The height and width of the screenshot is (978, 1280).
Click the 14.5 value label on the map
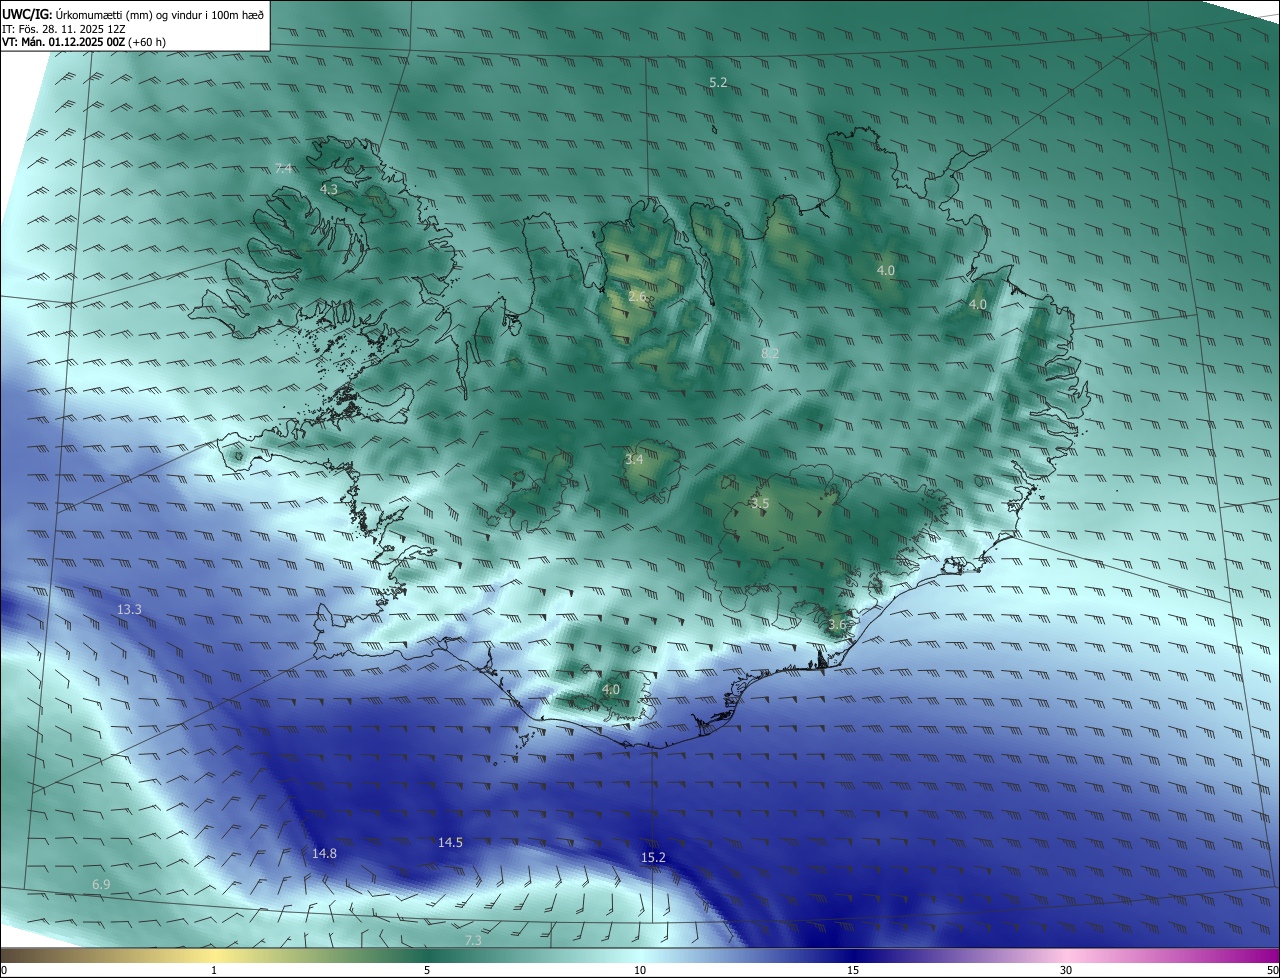450,843
